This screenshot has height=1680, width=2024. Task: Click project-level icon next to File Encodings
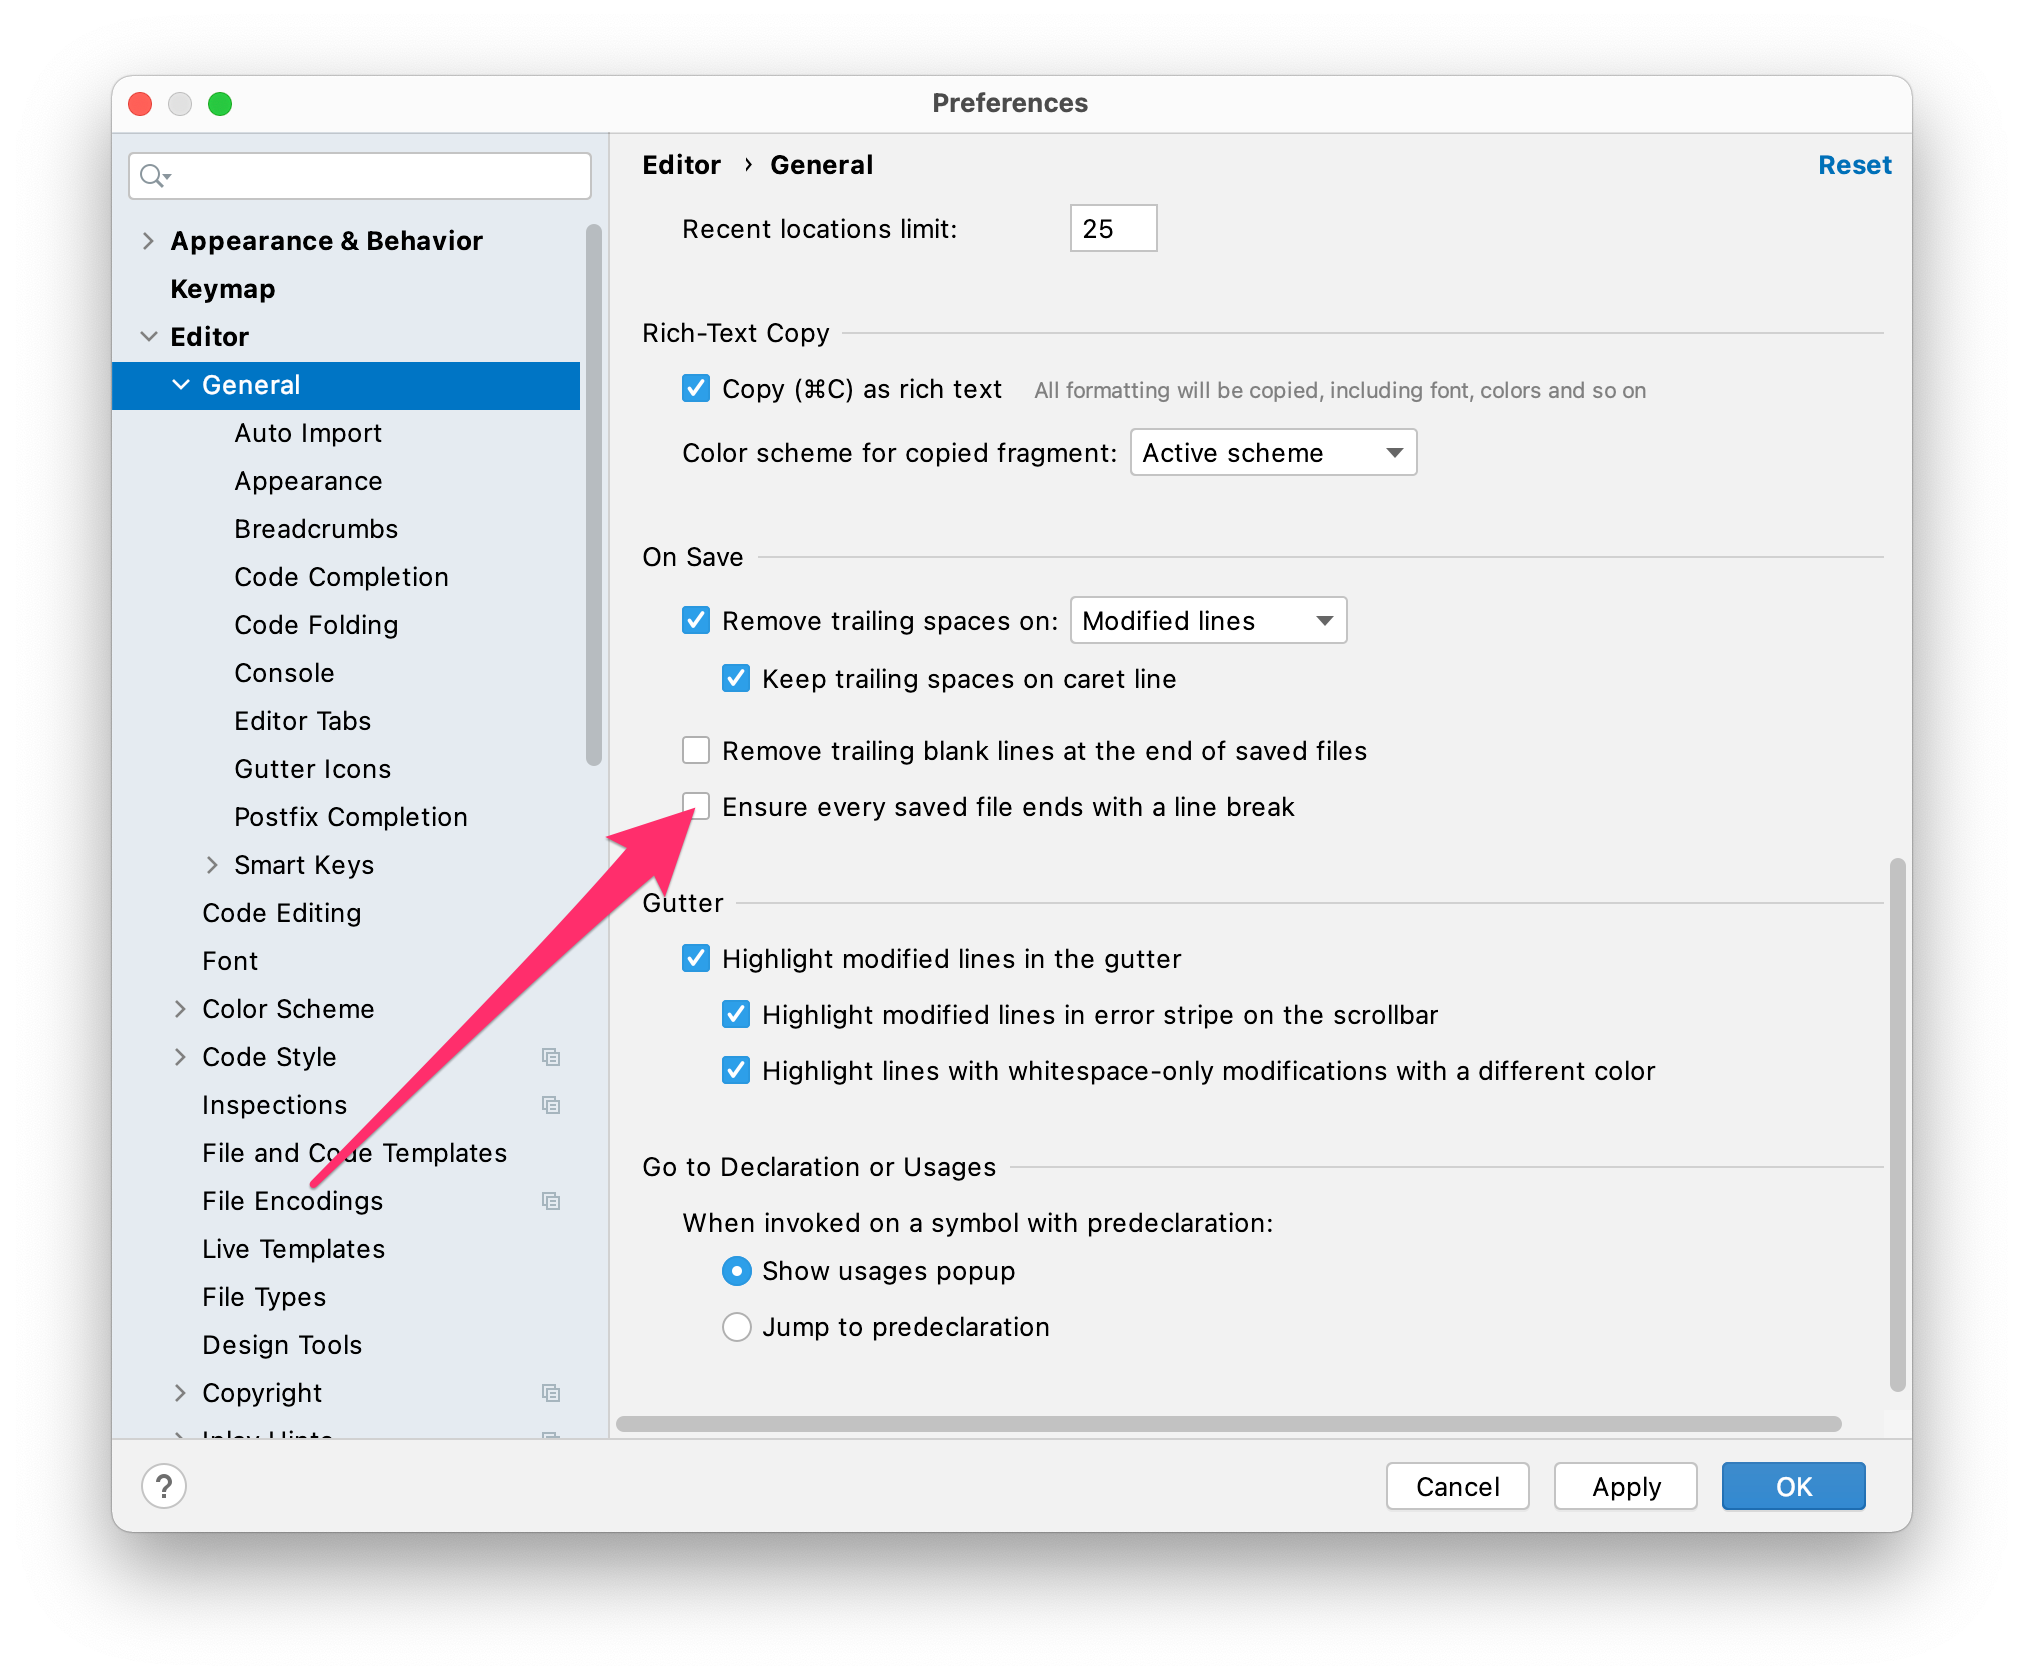pos(550,1201)
